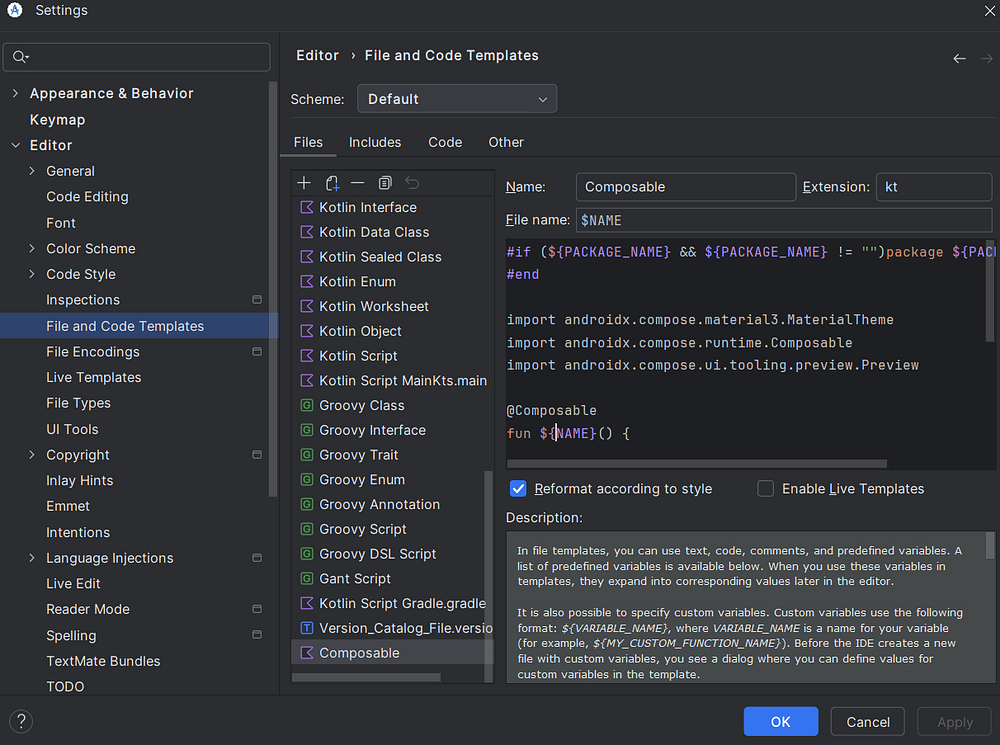Click the Remove Template minus icon
Viewport: 1000px width, 745px height.
pyautogui.click(x=358, y=183)
